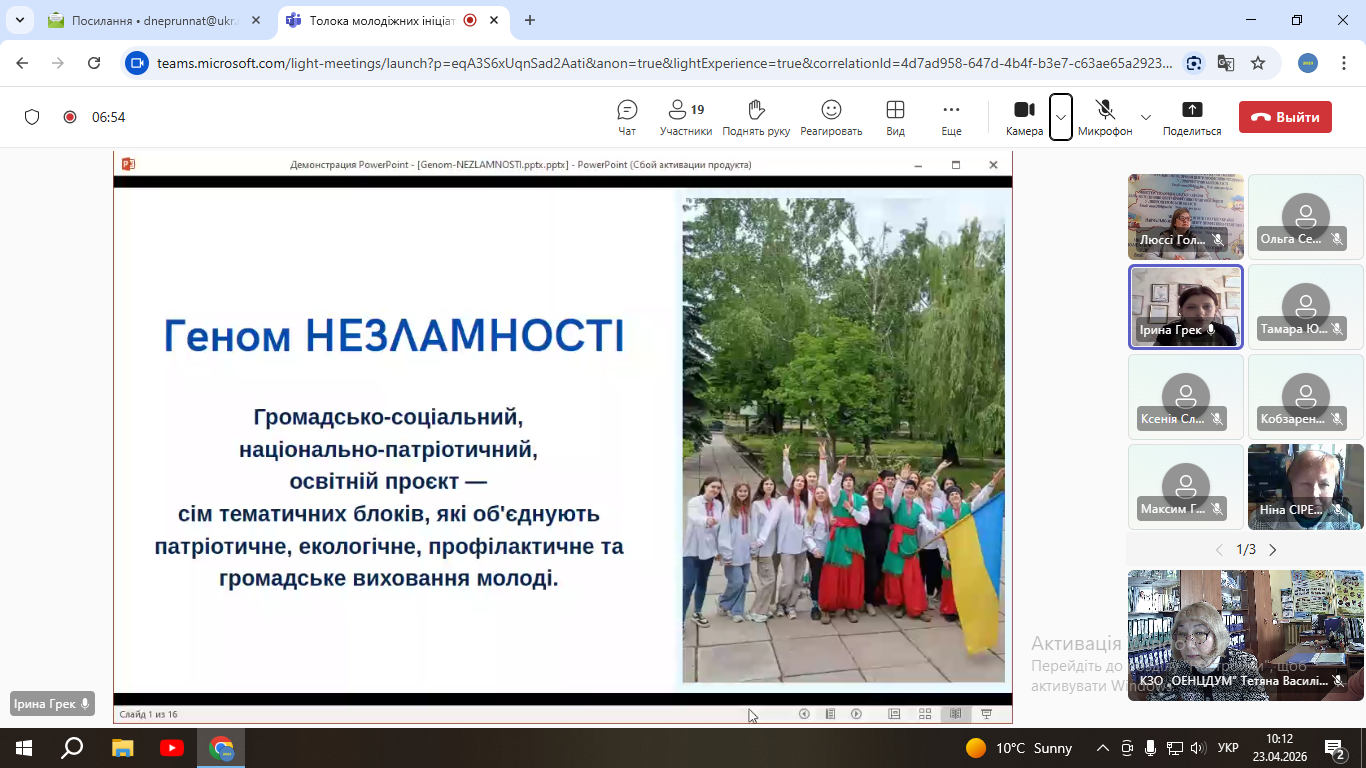Open the browser tab list dropdown
This screenshot has width=1366, height=768.
click(x=19, y=20)
